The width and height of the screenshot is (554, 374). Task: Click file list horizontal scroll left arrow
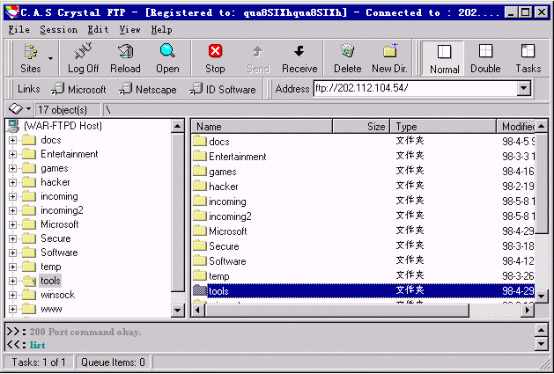198,310
